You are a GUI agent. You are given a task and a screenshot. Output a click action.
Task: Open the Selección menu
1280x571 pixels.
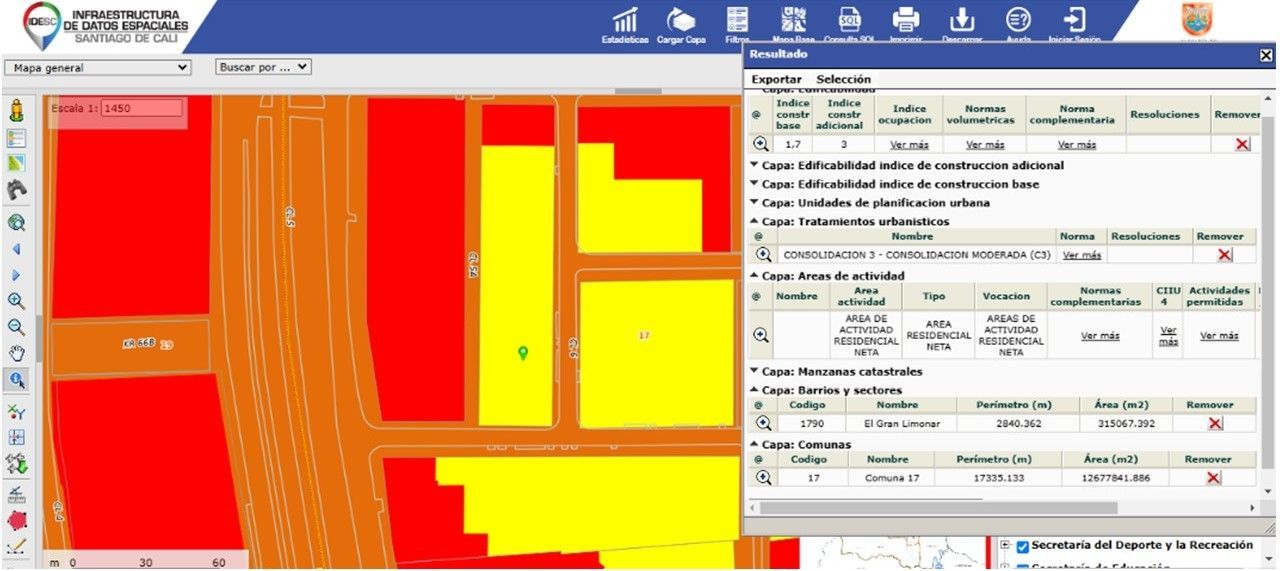point(843,79)
